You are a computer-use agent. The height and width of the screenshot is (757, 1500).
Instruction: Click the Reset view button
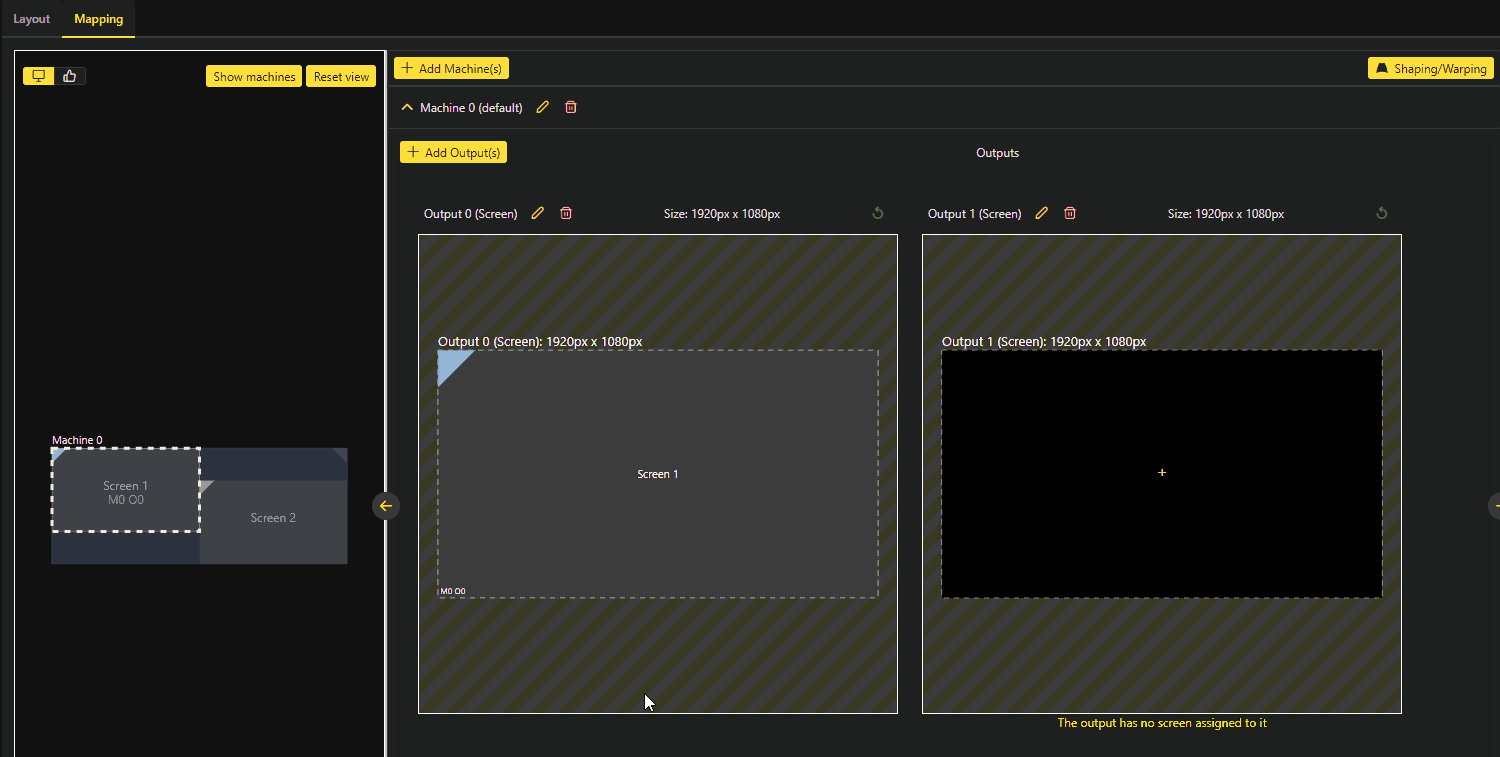341,76
